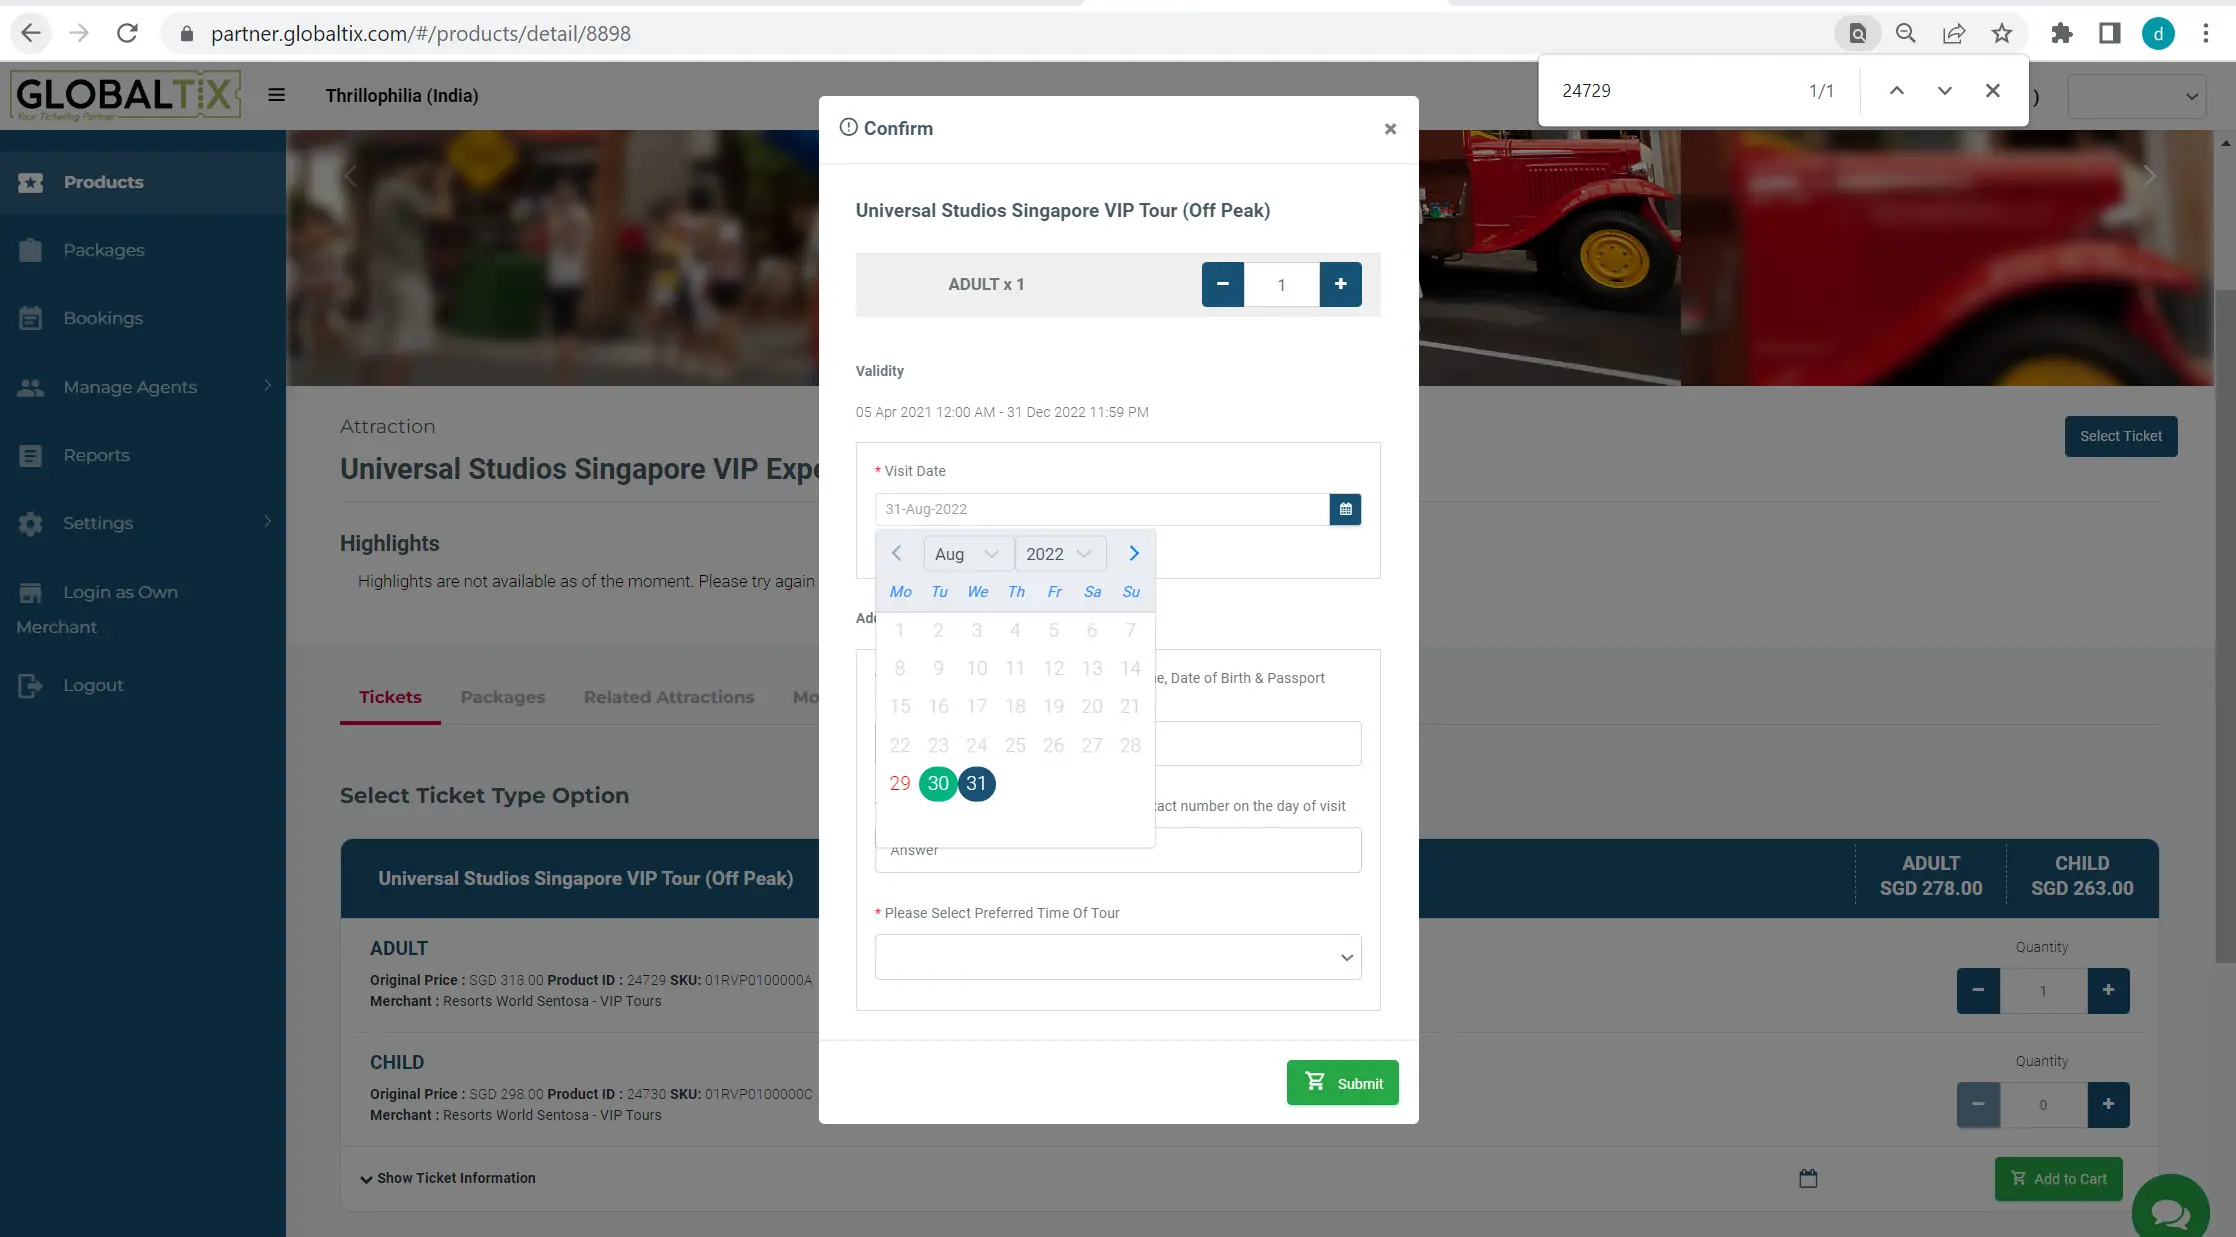Screen dimensions: 2236x1237
Task: Pick date 30 in the calendar
Action: point(938,783)
